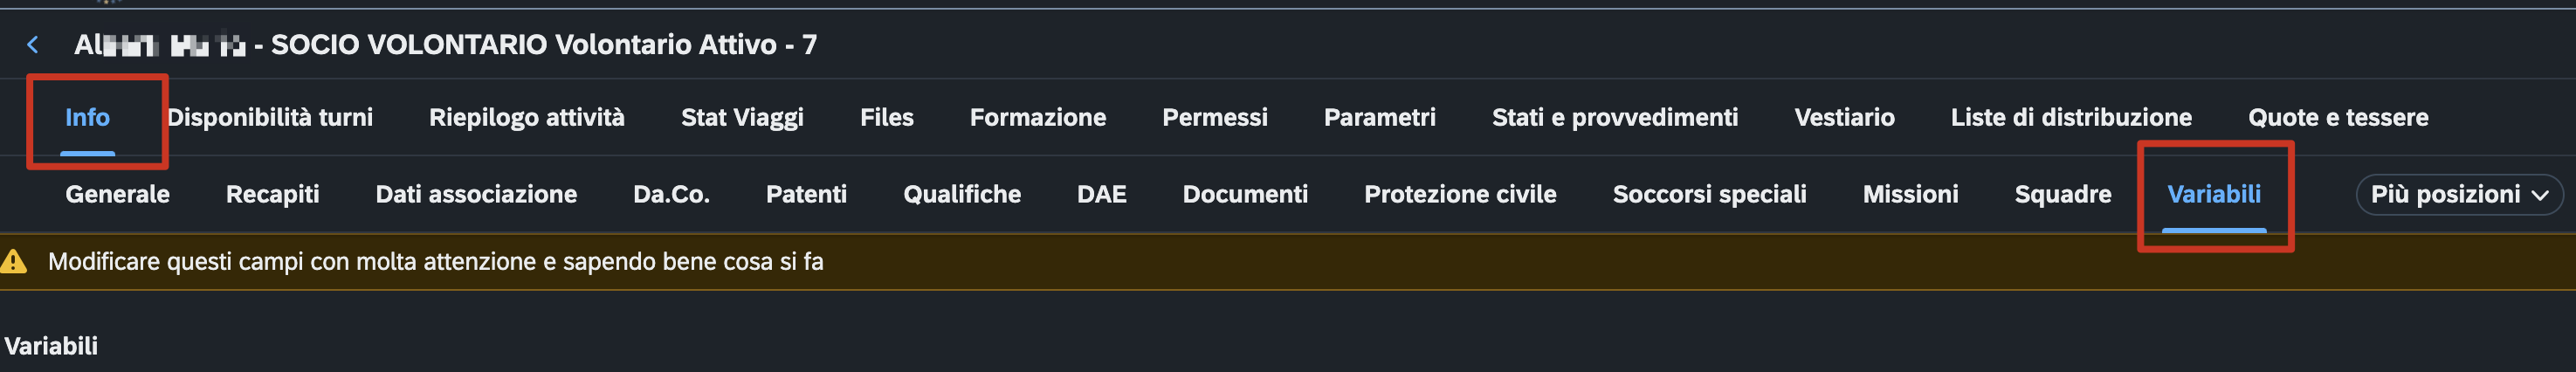Switch to Dati associazione sub-tab

[x=476, y=194]
